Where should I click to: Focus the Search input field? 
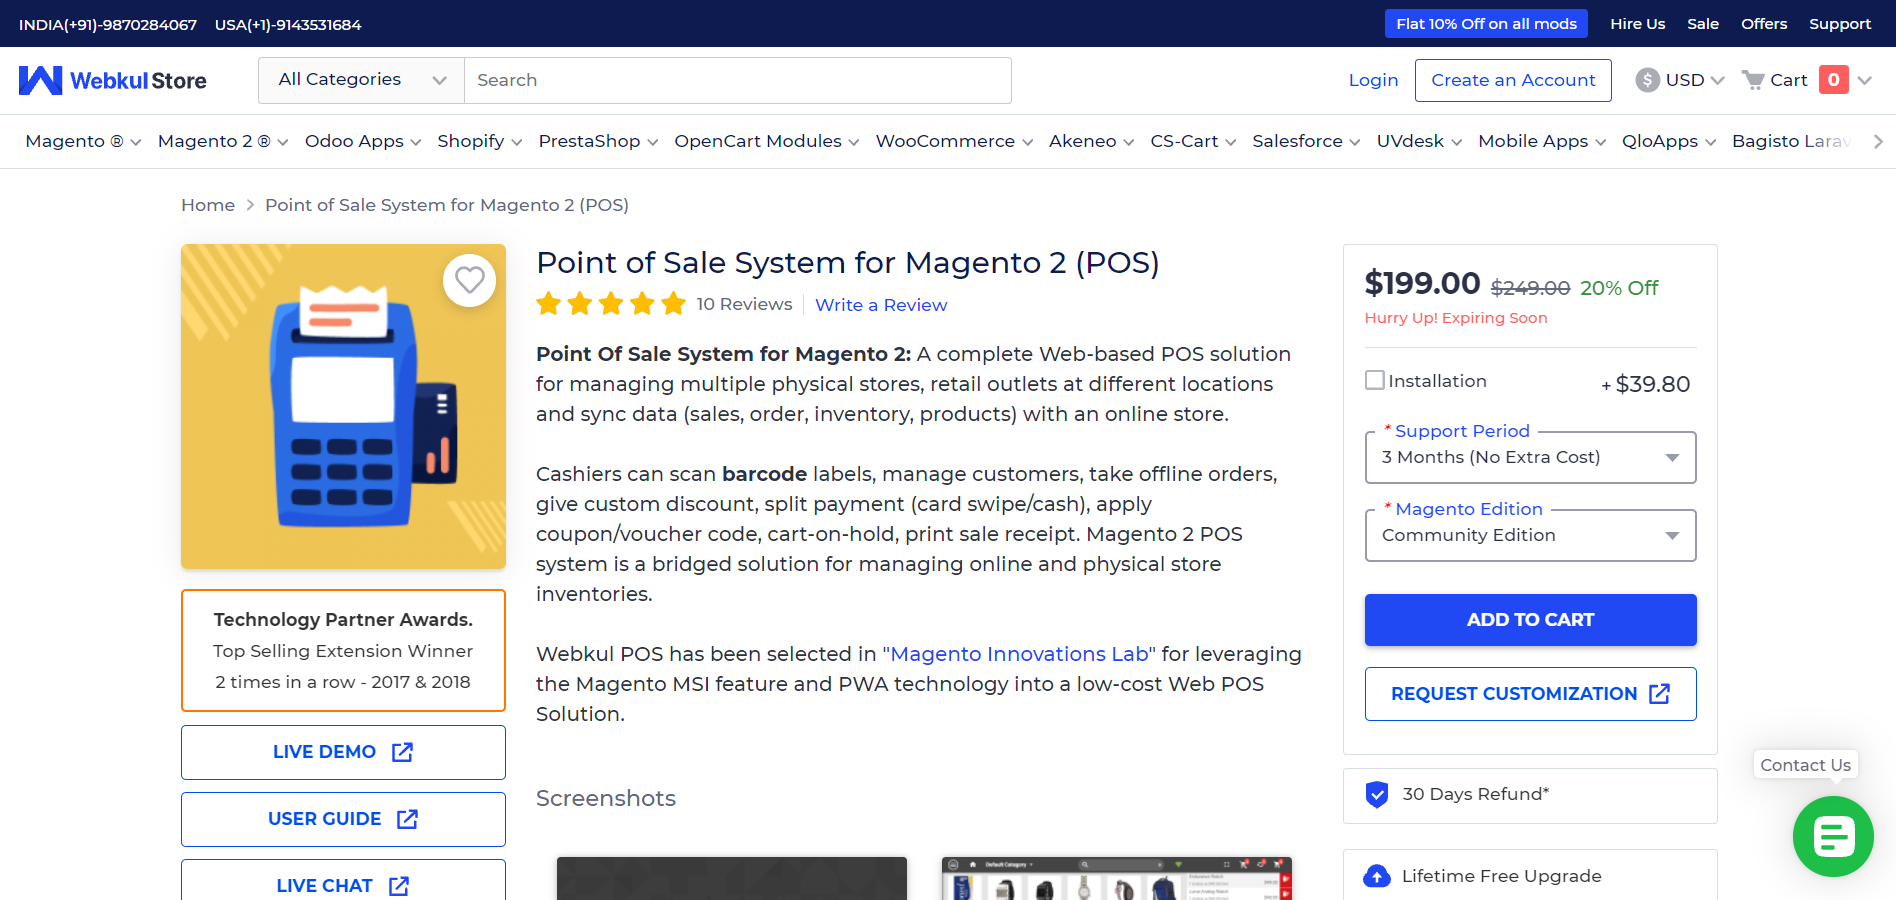(738, 80)
